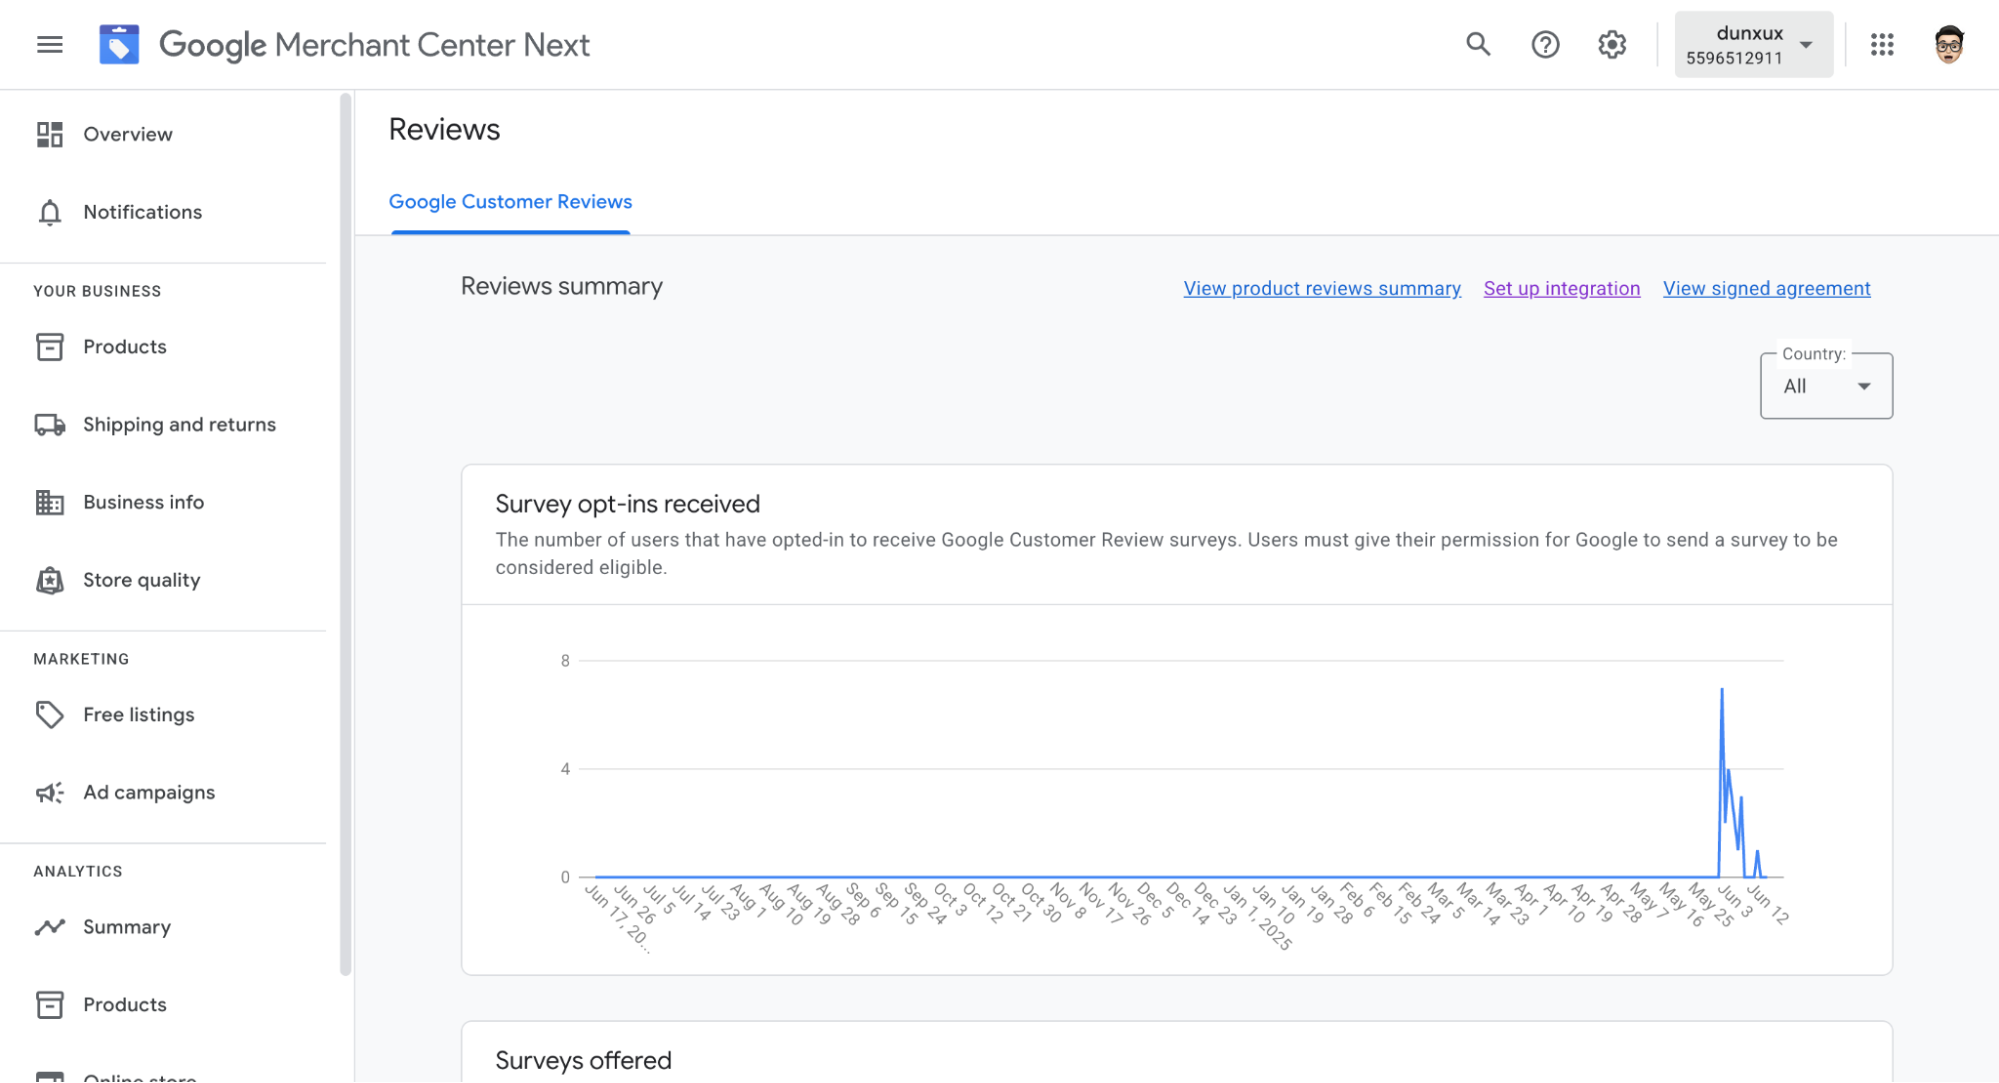Click Products box icon under Your Business

pyautogui.click(x=50, y=347)
